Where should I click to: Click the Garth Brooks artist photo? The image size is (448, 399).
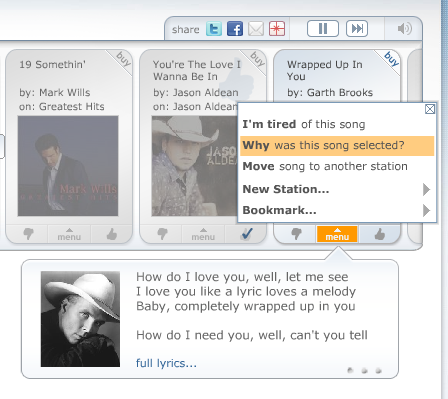(x=80, y=319)
